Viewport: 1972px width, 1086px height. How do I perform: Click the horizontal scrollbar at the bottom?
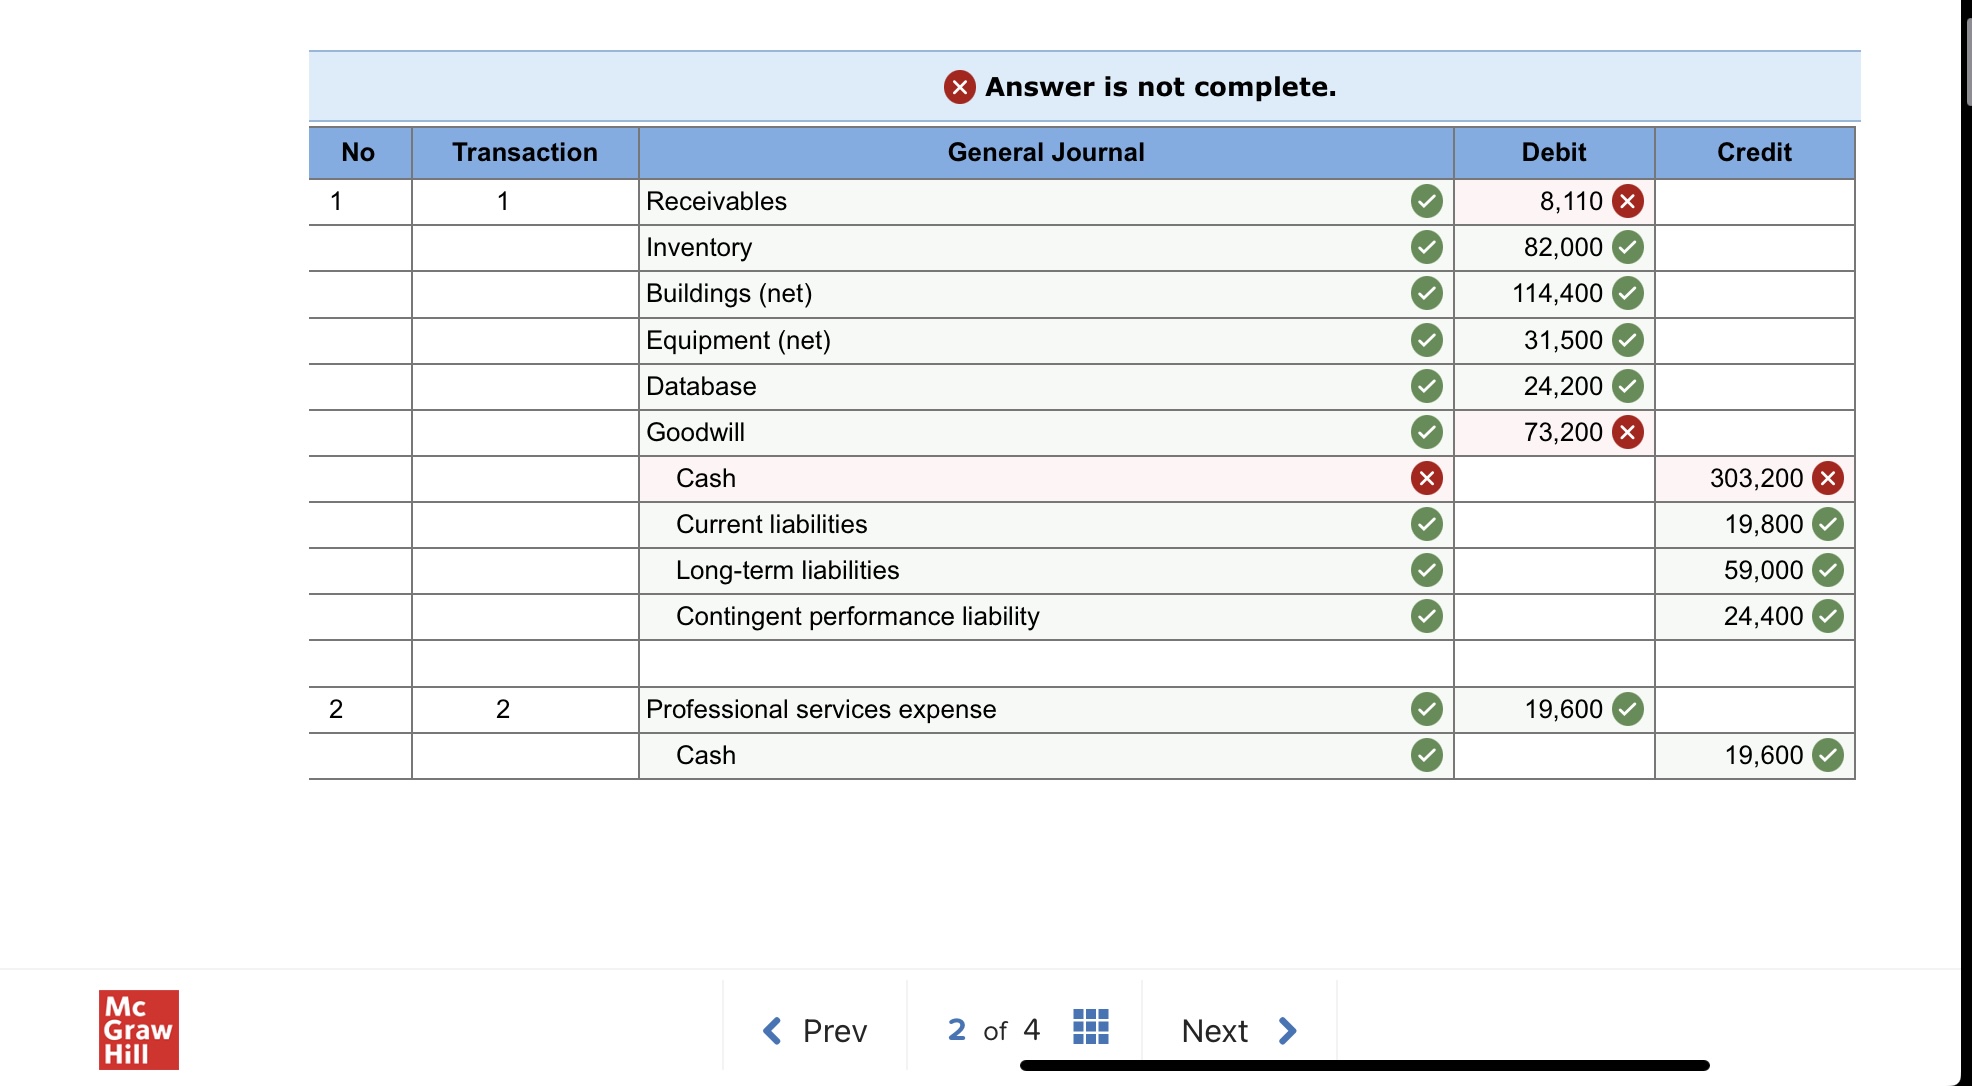point(1364,1066)
